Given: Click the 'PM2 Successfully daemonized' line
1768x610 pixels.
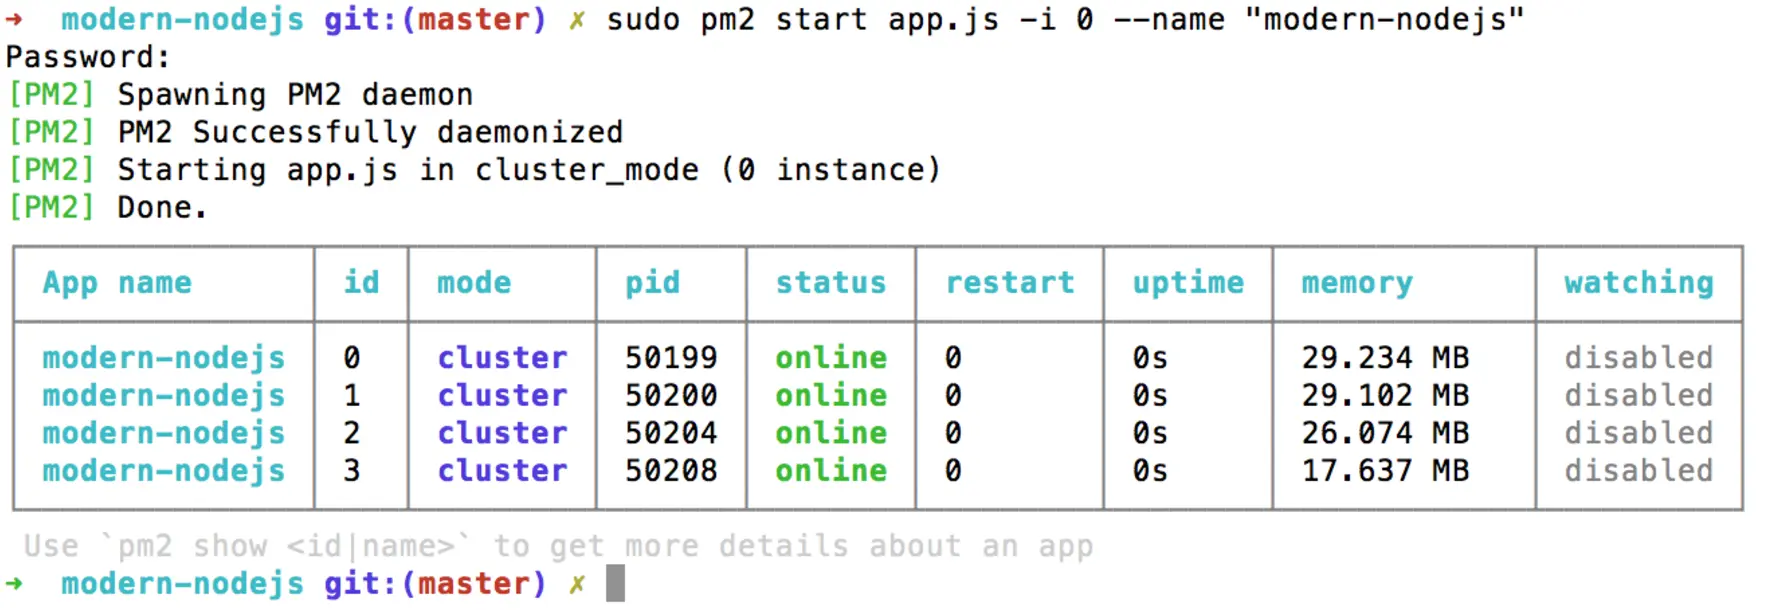Looking at the screenshot, I should pos(370,132).
